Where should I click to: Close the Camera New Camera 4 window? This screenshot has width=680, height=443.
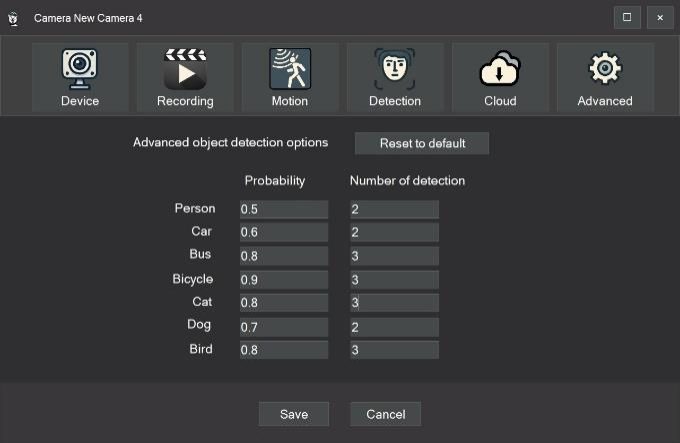(x=659, y=18)
